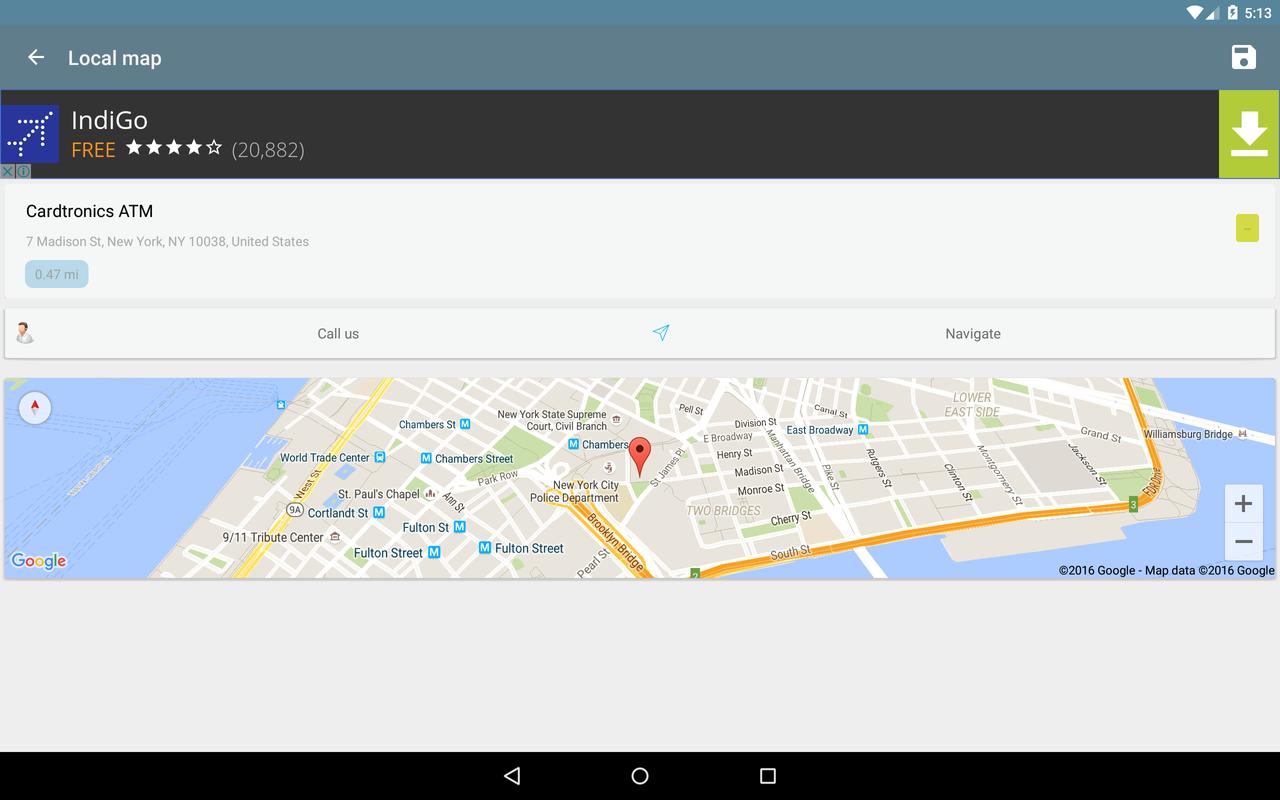The height and width of the screenshot is (800, 1280).
Task: Tap St. Paul's Chapel marker icon
Action: (430, 494)
